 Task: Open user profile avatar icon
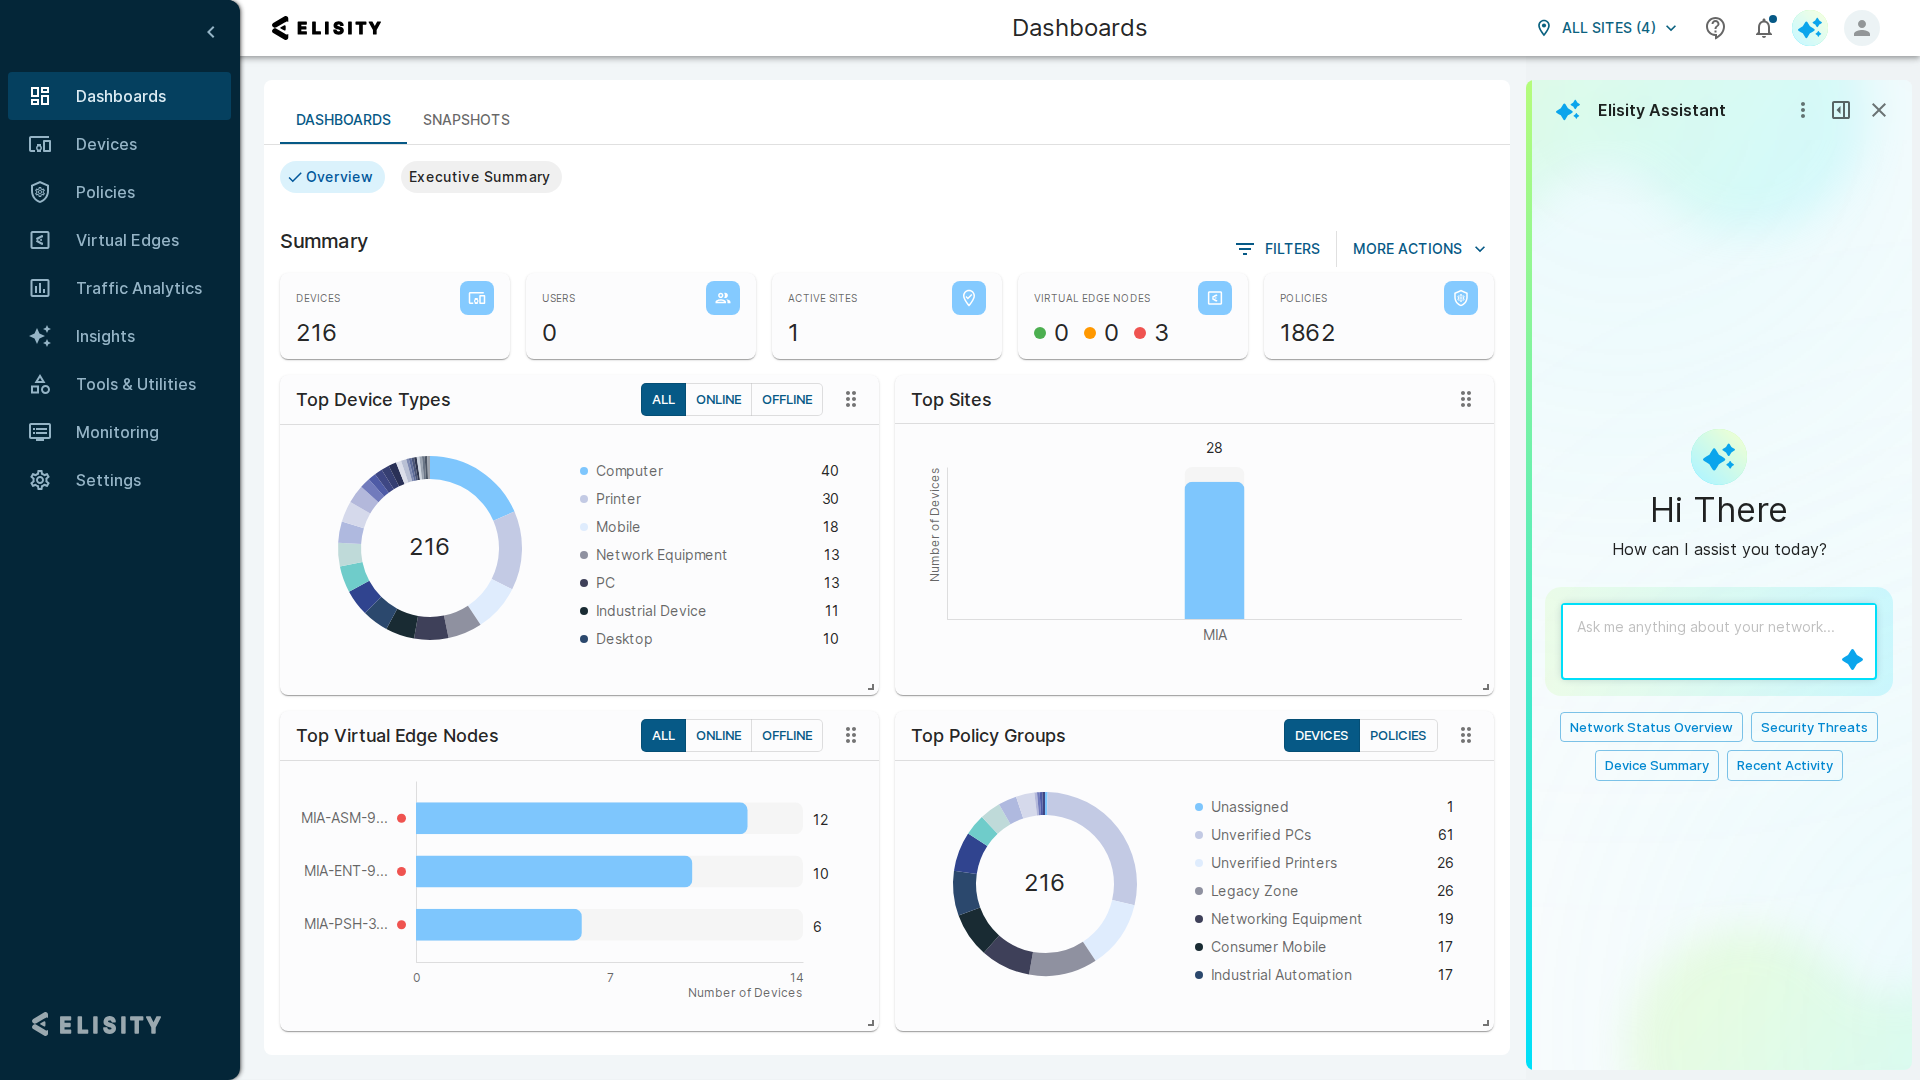click(1862, 28)
